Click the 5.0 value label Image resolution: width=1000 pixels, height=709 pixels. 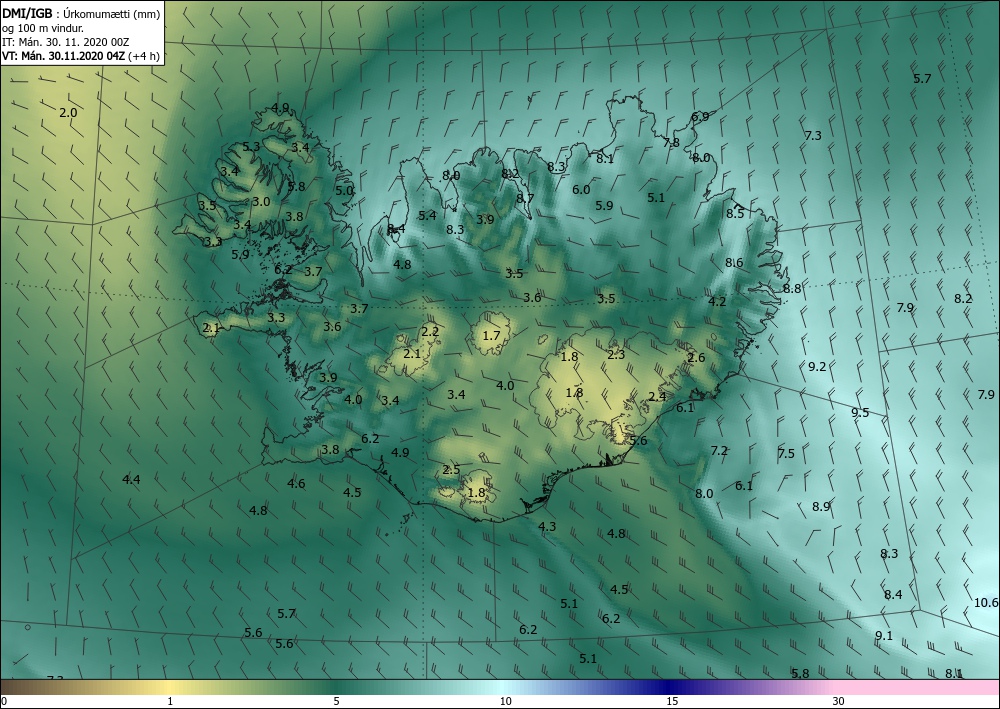[x=344, y=190]
